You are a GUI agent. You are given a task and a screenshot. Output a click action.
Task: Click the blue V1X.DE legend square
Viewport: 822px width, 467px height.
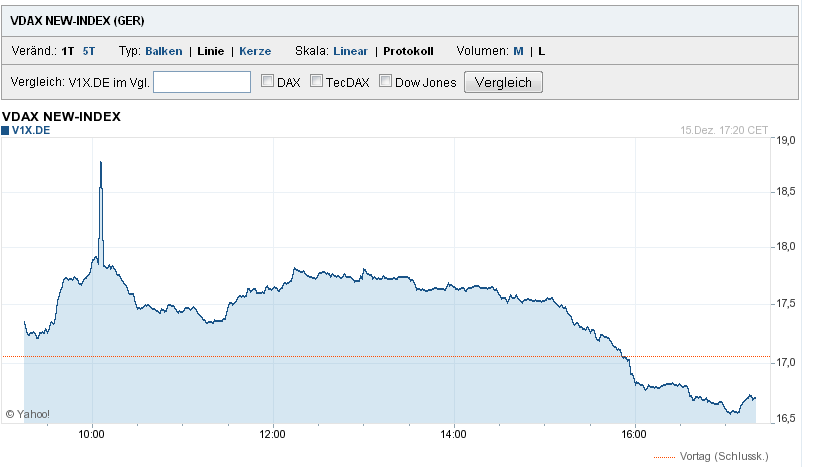point(5,130)
